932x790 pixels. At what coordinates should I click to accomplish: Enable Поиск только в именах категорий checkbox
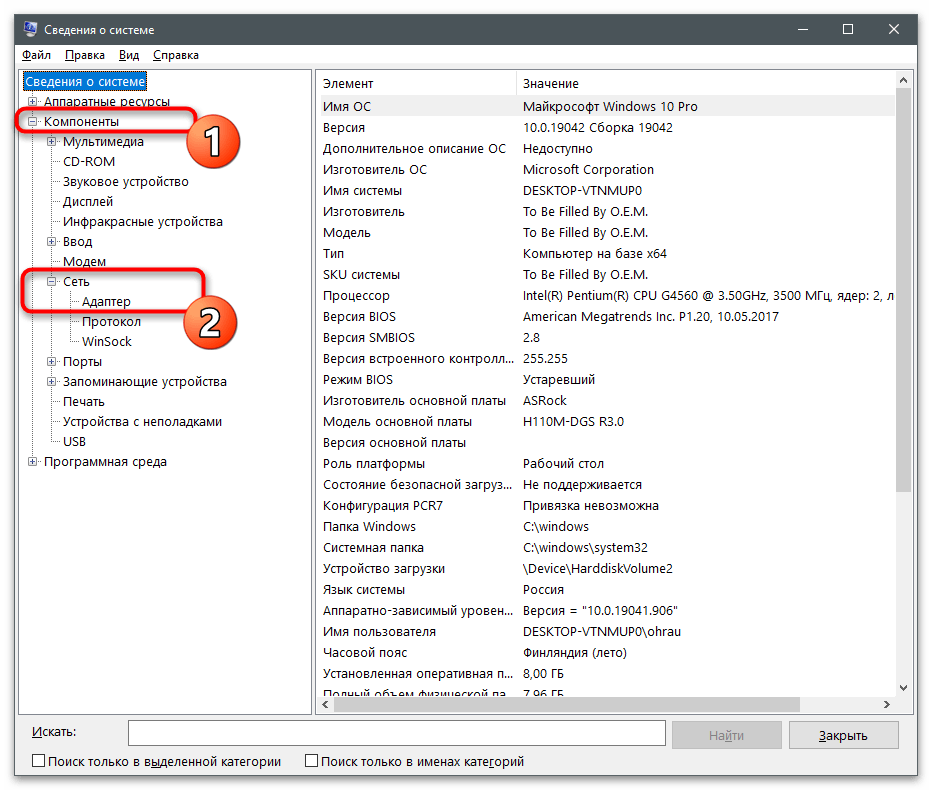click(x=311, y=762)
